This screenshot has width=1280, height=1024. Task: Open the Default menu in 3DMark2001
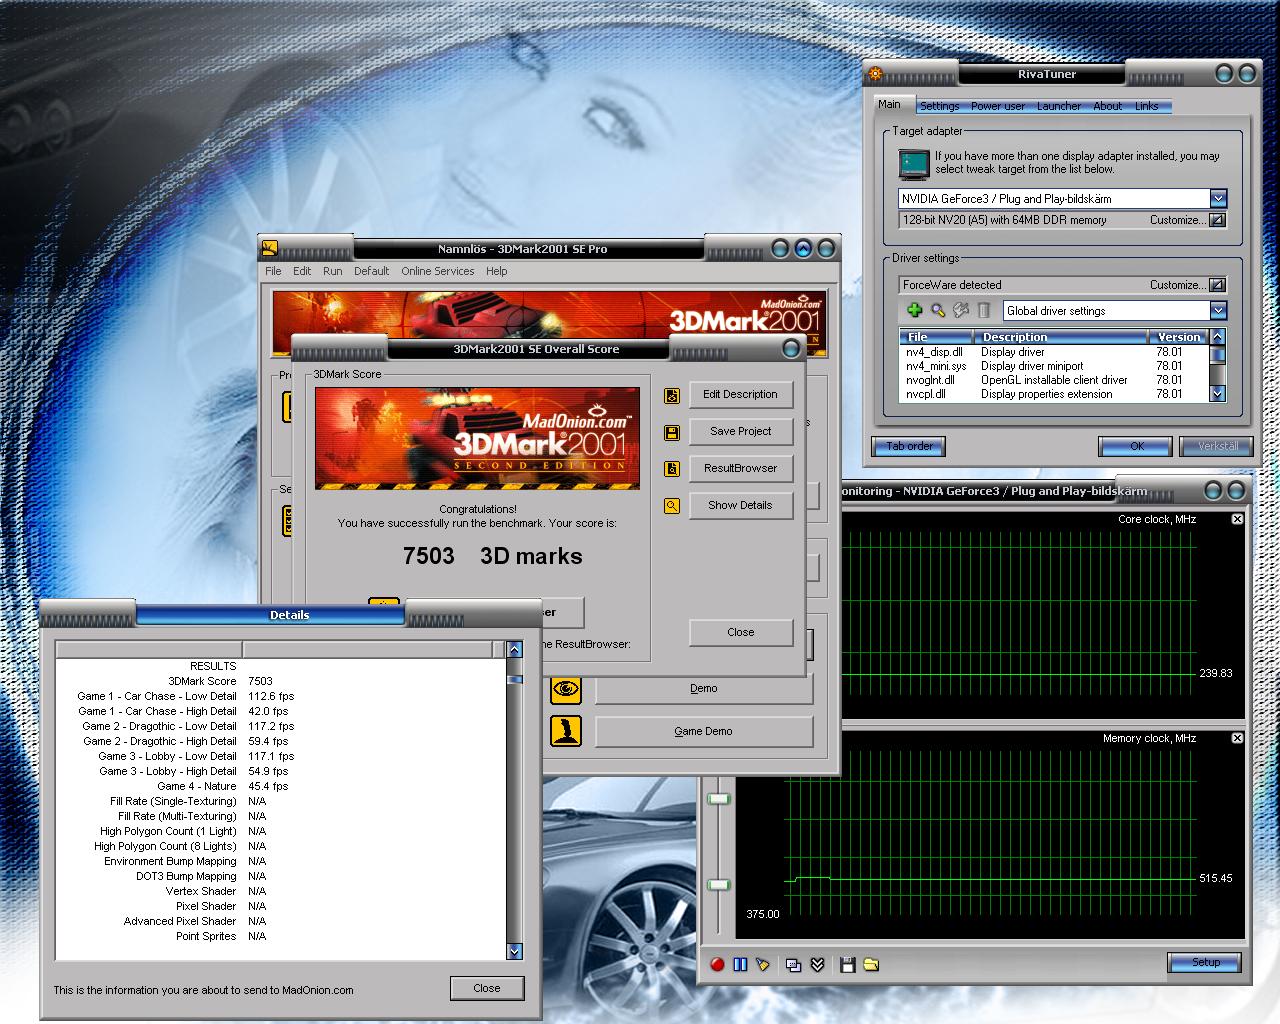pos(371,271)
